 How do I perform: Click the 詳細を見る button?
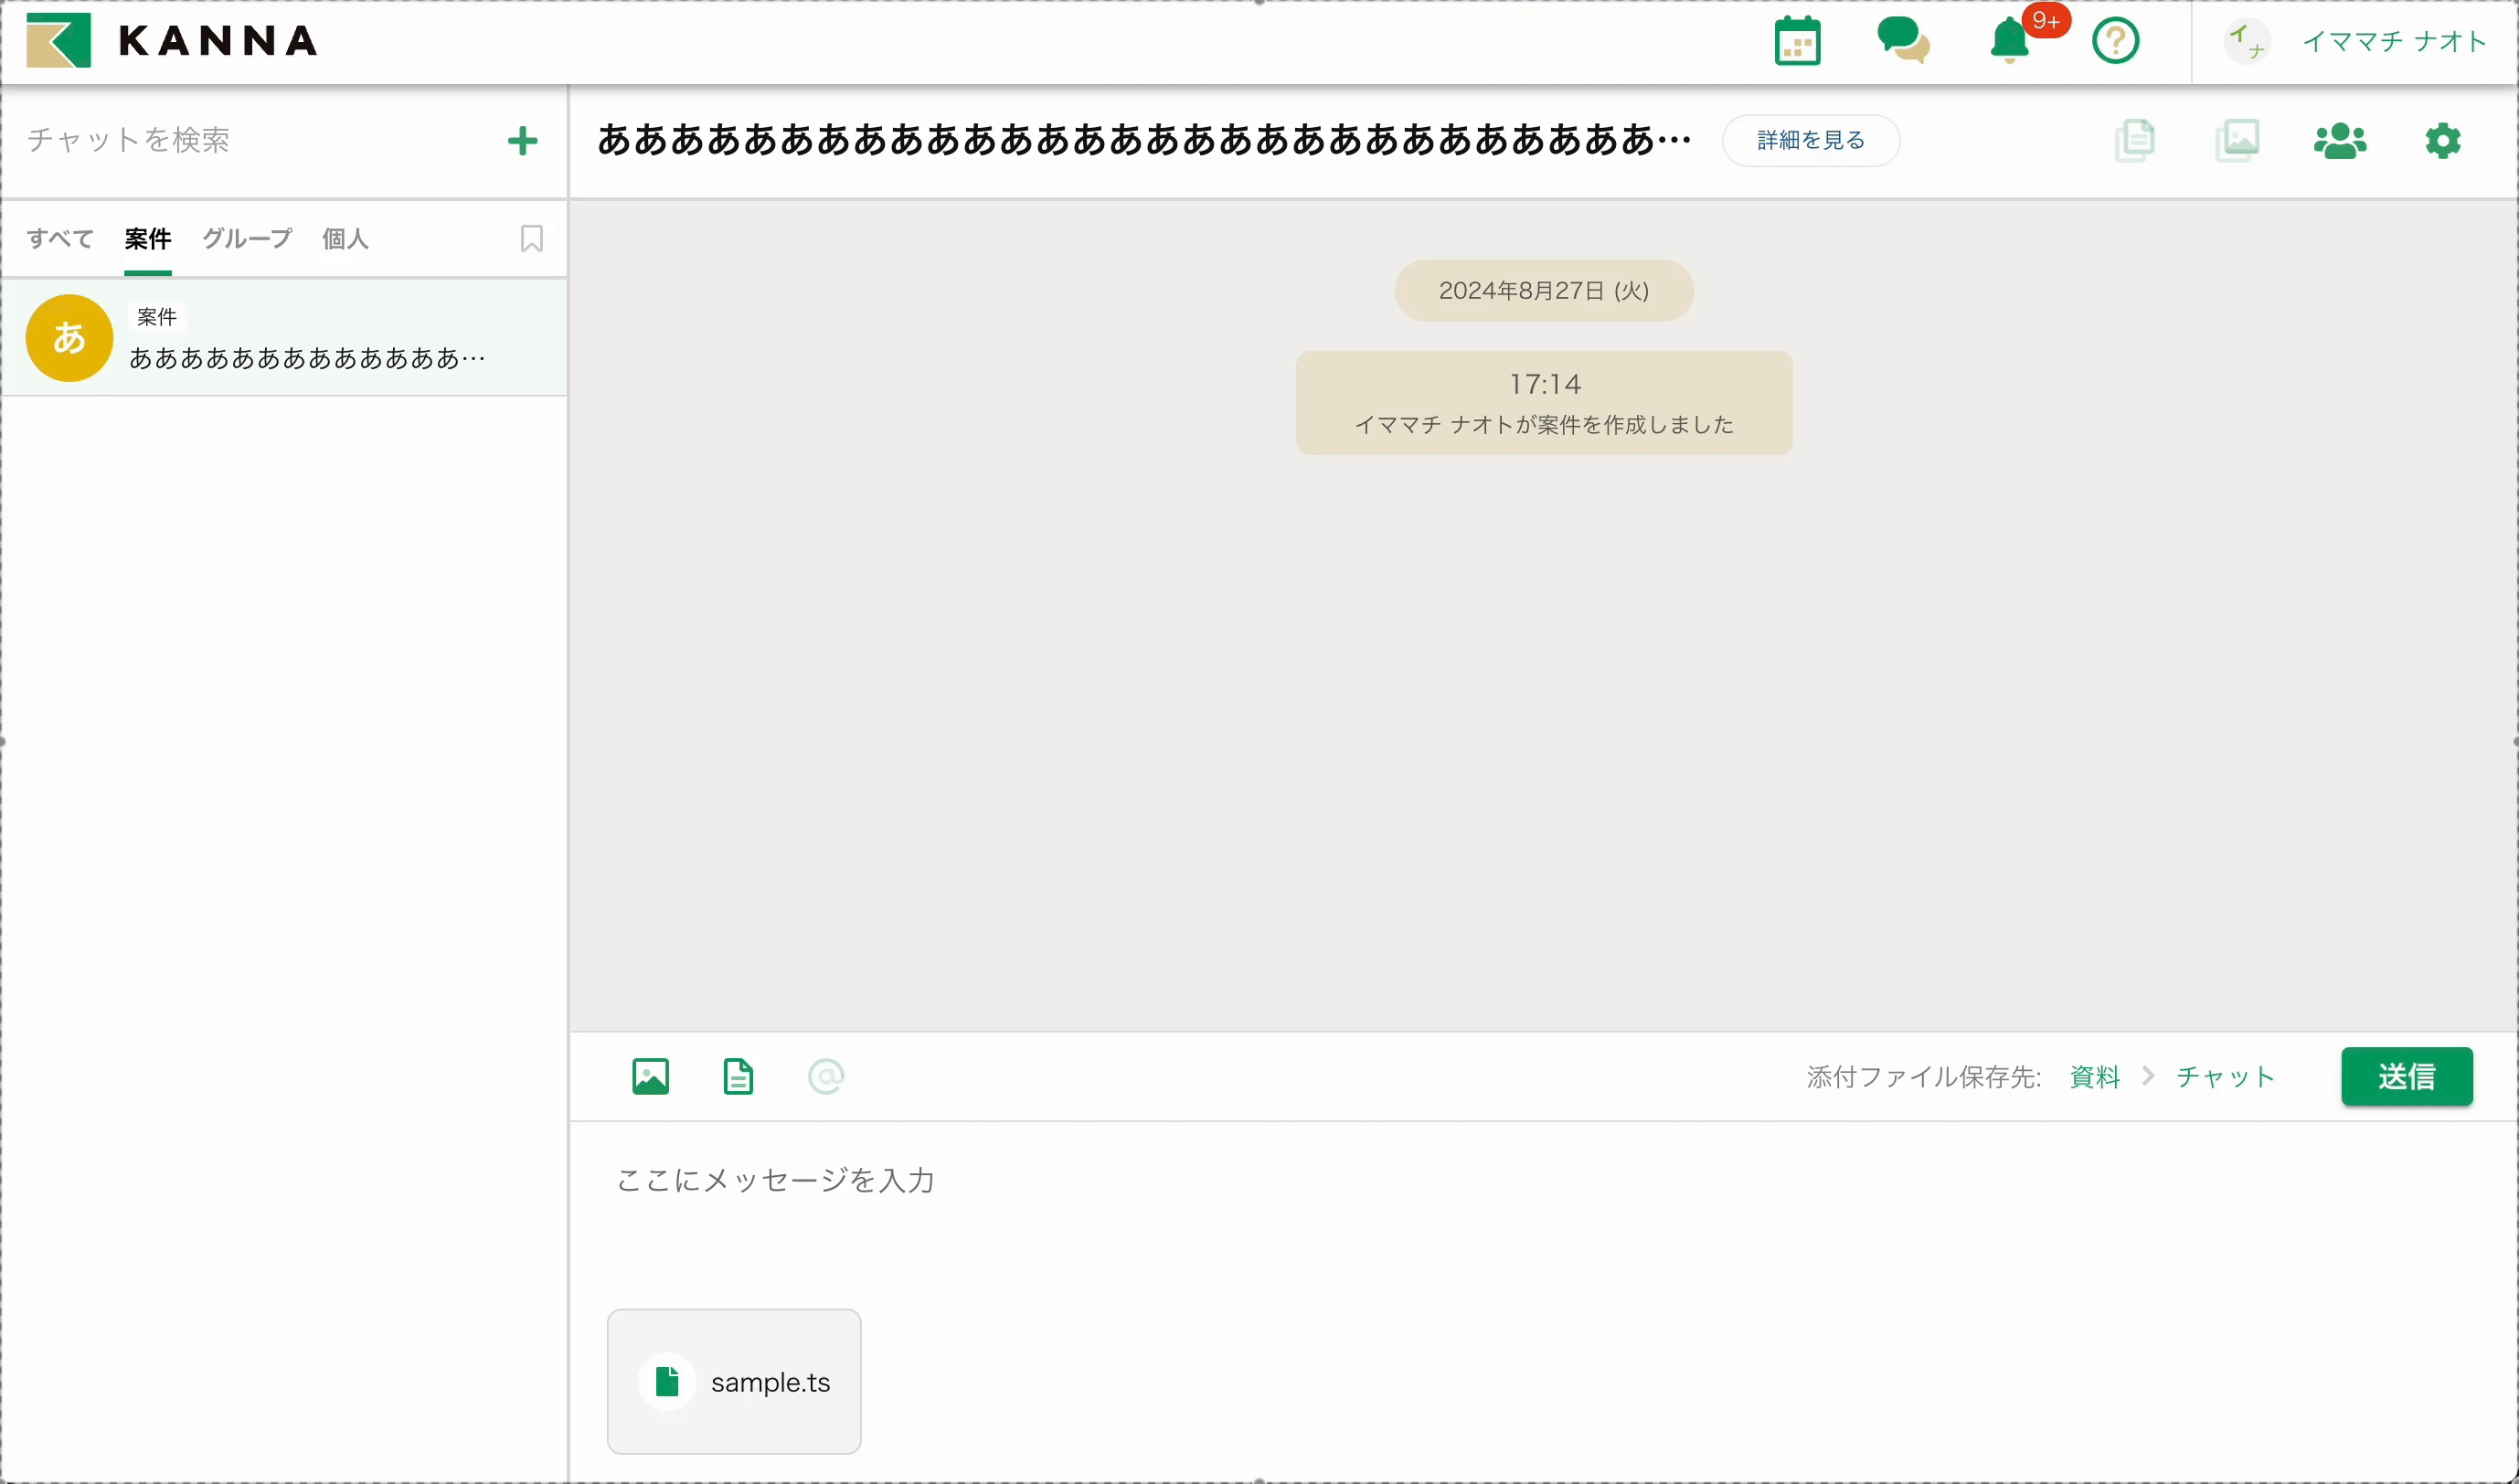(x=1810, y=141)
